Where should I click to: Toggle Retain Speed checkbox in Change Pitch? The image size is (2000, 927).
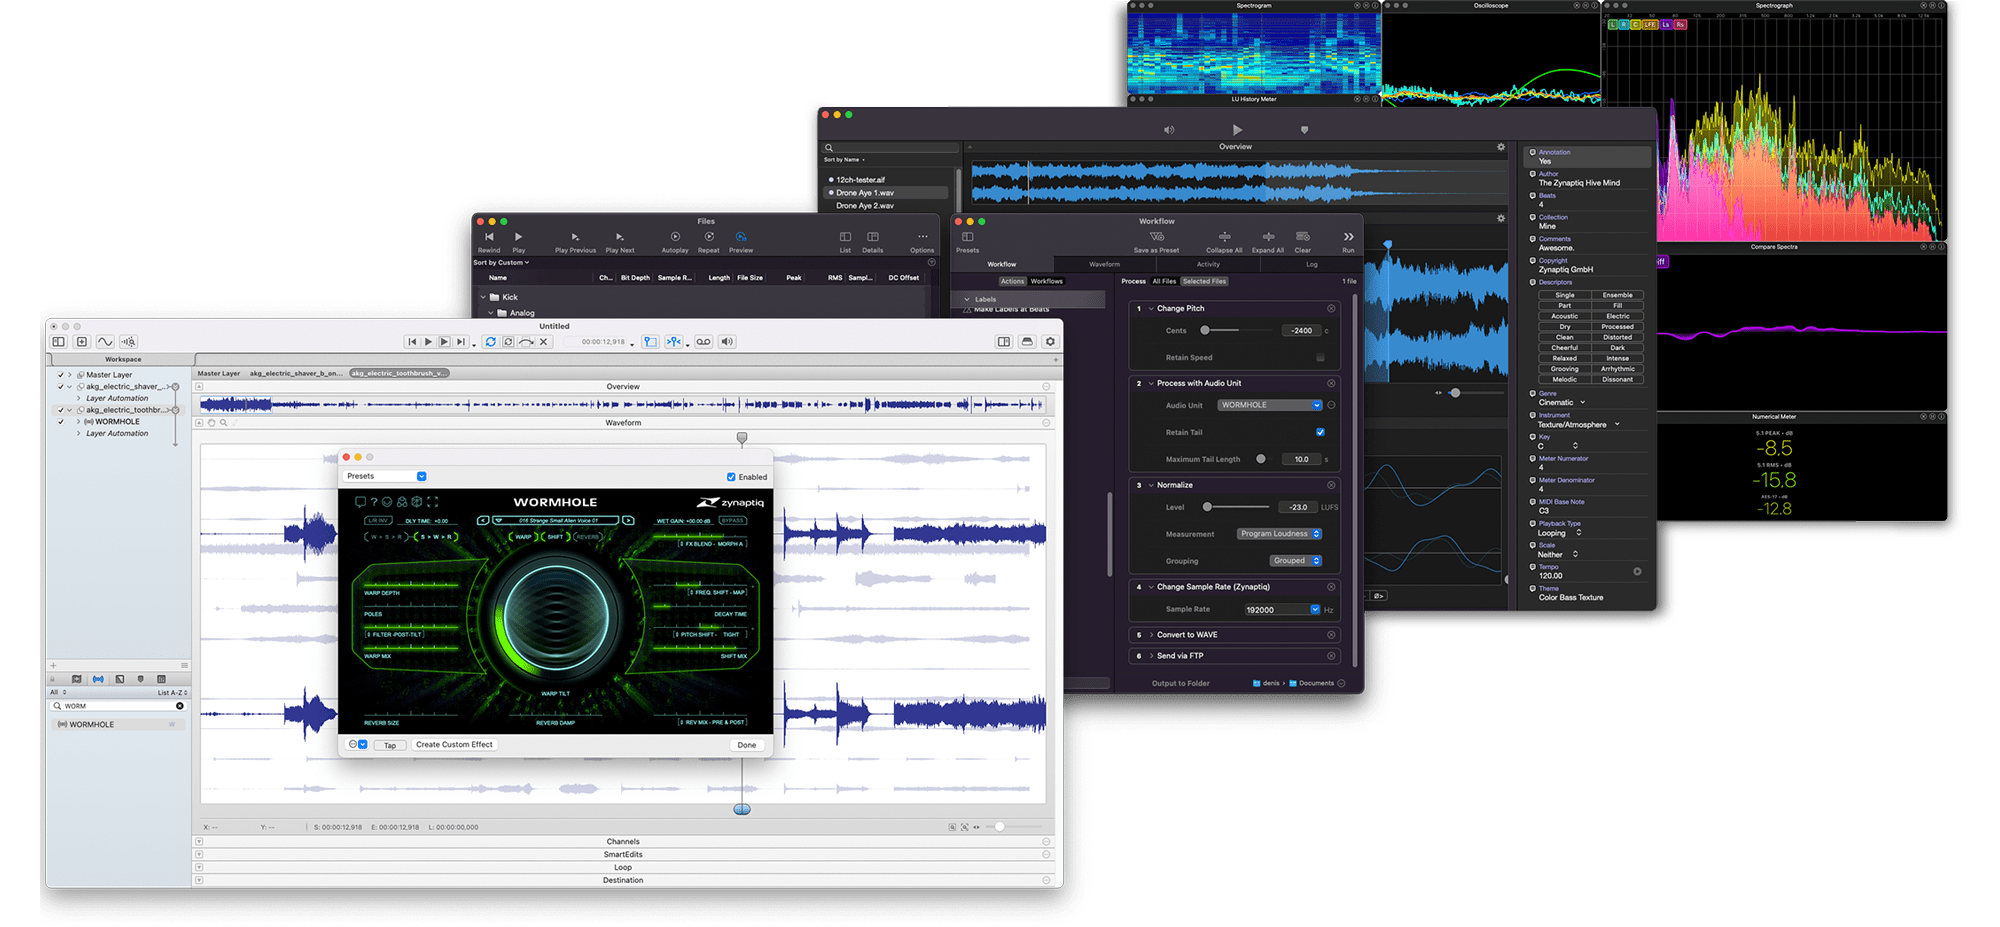tap(1320, 357)
